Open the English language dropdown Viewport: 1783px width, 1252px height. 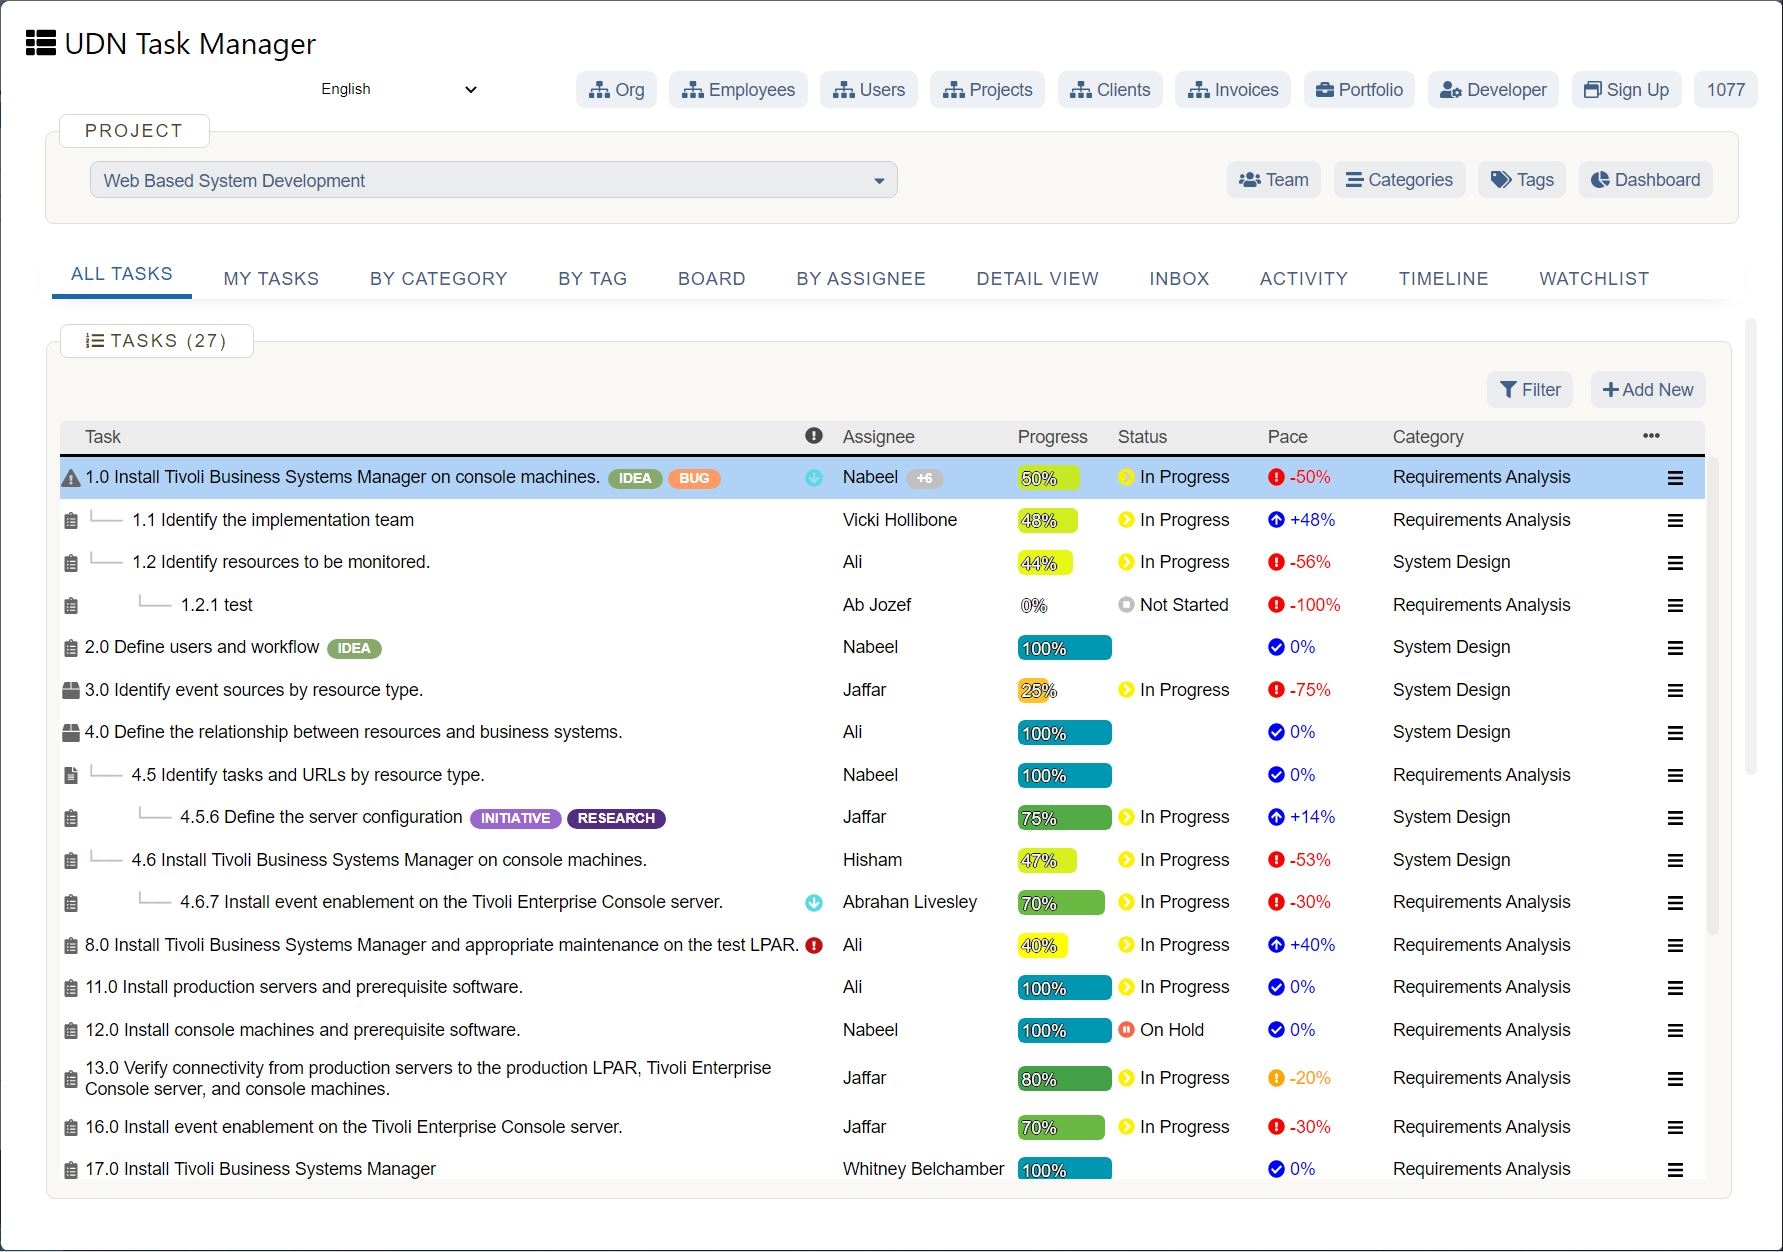tap(398, 89)
